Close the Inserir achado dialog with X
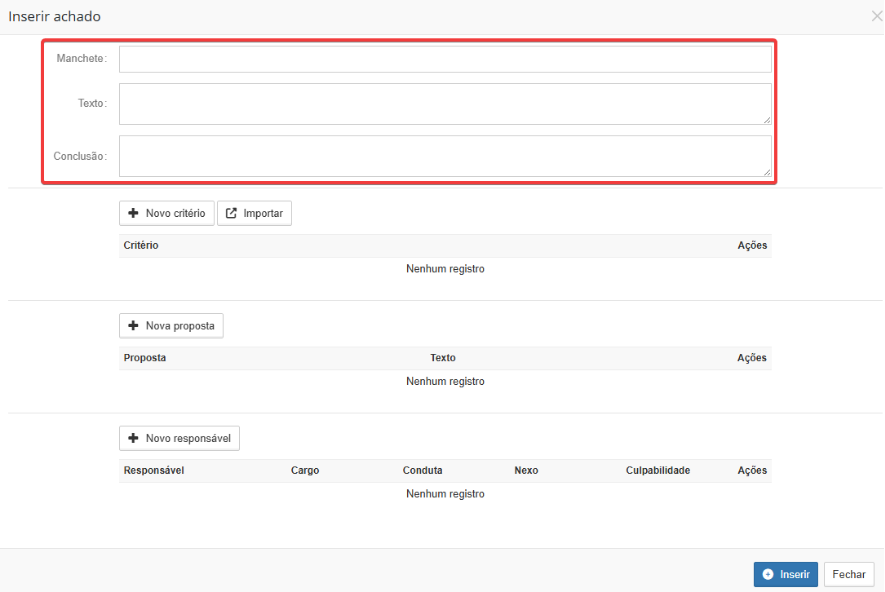 click(877, 16)
